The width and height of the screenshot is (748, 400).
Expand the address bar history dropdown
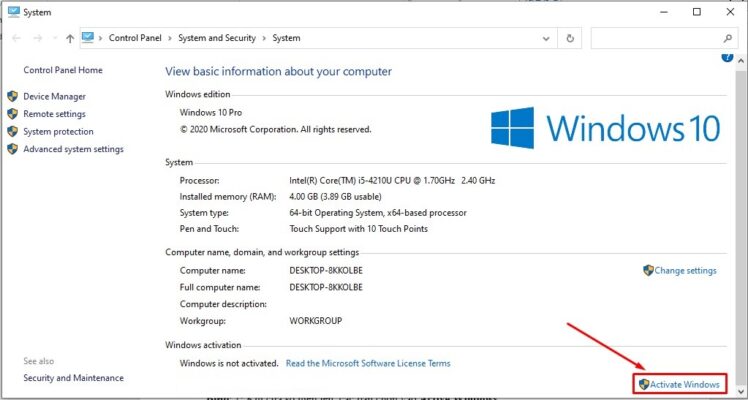(x=546, y=39)
